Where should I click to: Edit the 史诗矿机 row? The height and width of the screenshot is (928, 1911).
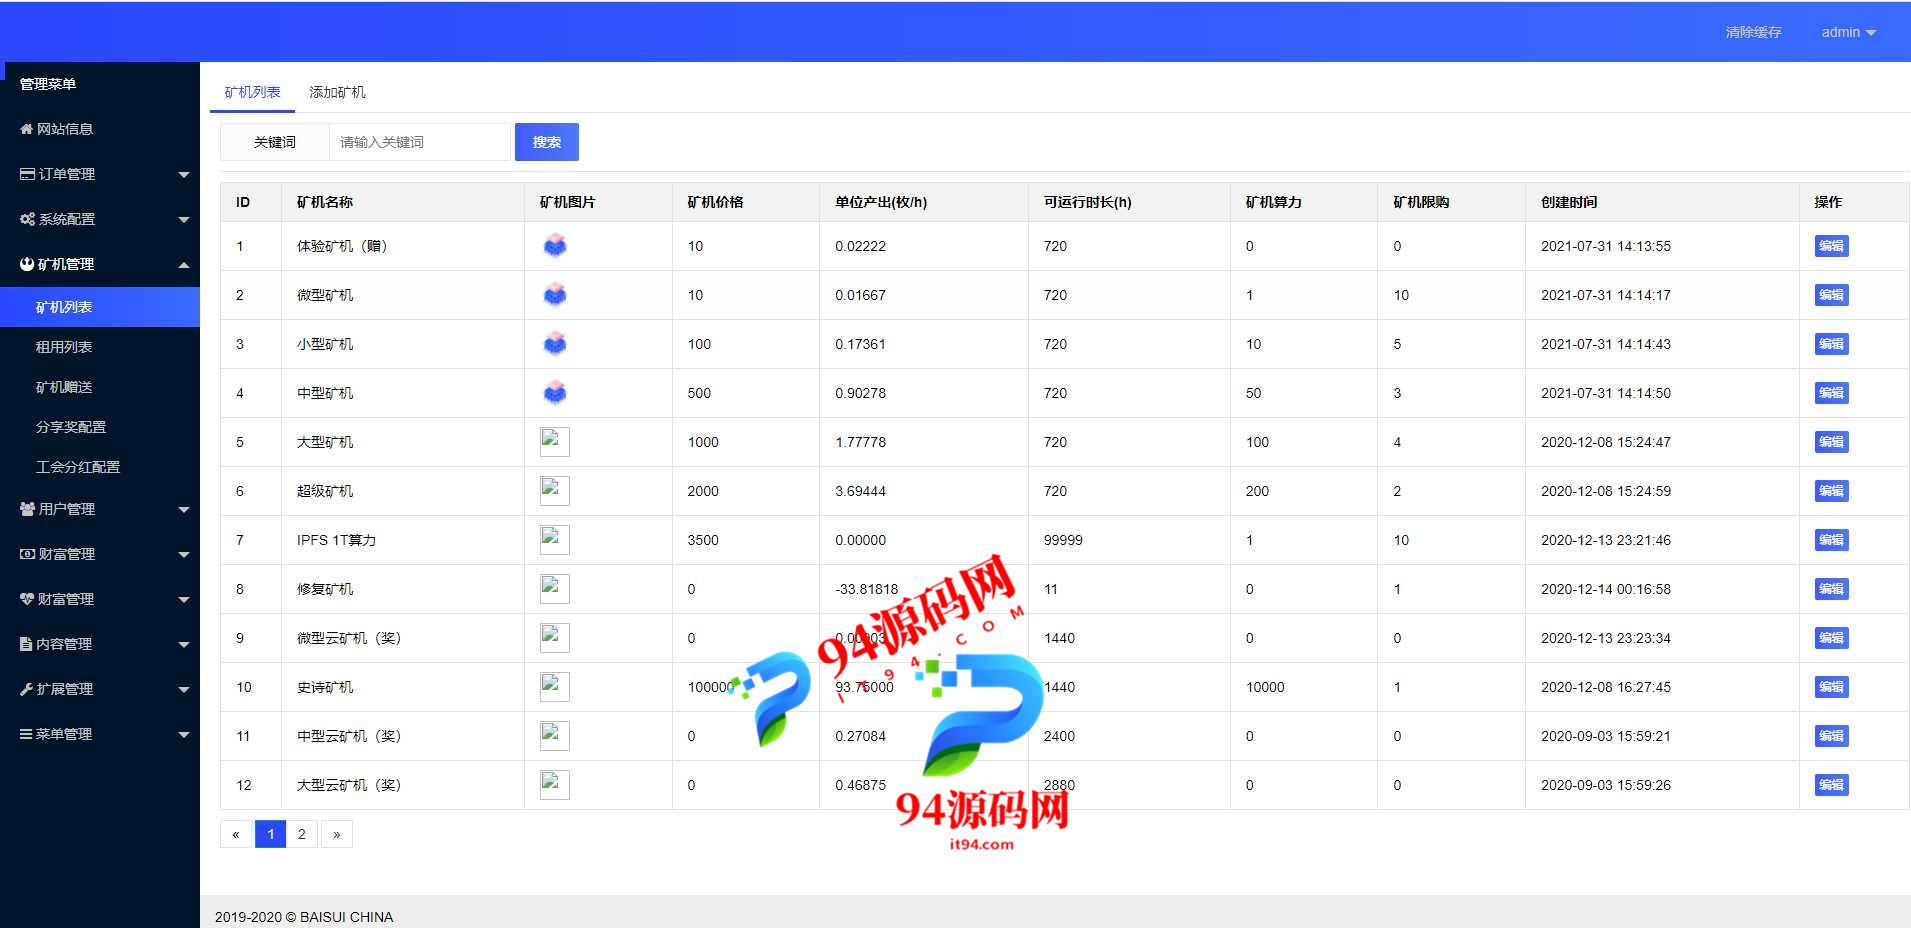[1831, 687]
